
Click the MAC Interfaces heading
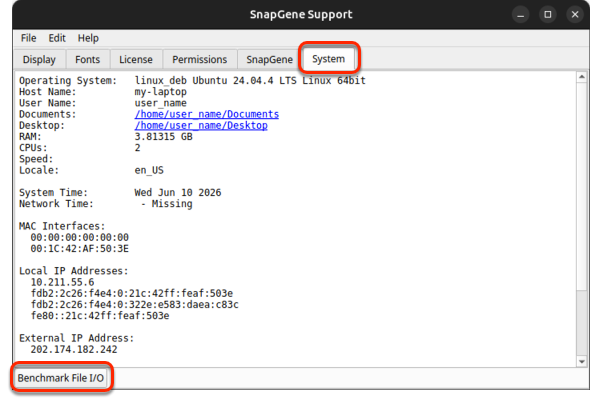62,226
